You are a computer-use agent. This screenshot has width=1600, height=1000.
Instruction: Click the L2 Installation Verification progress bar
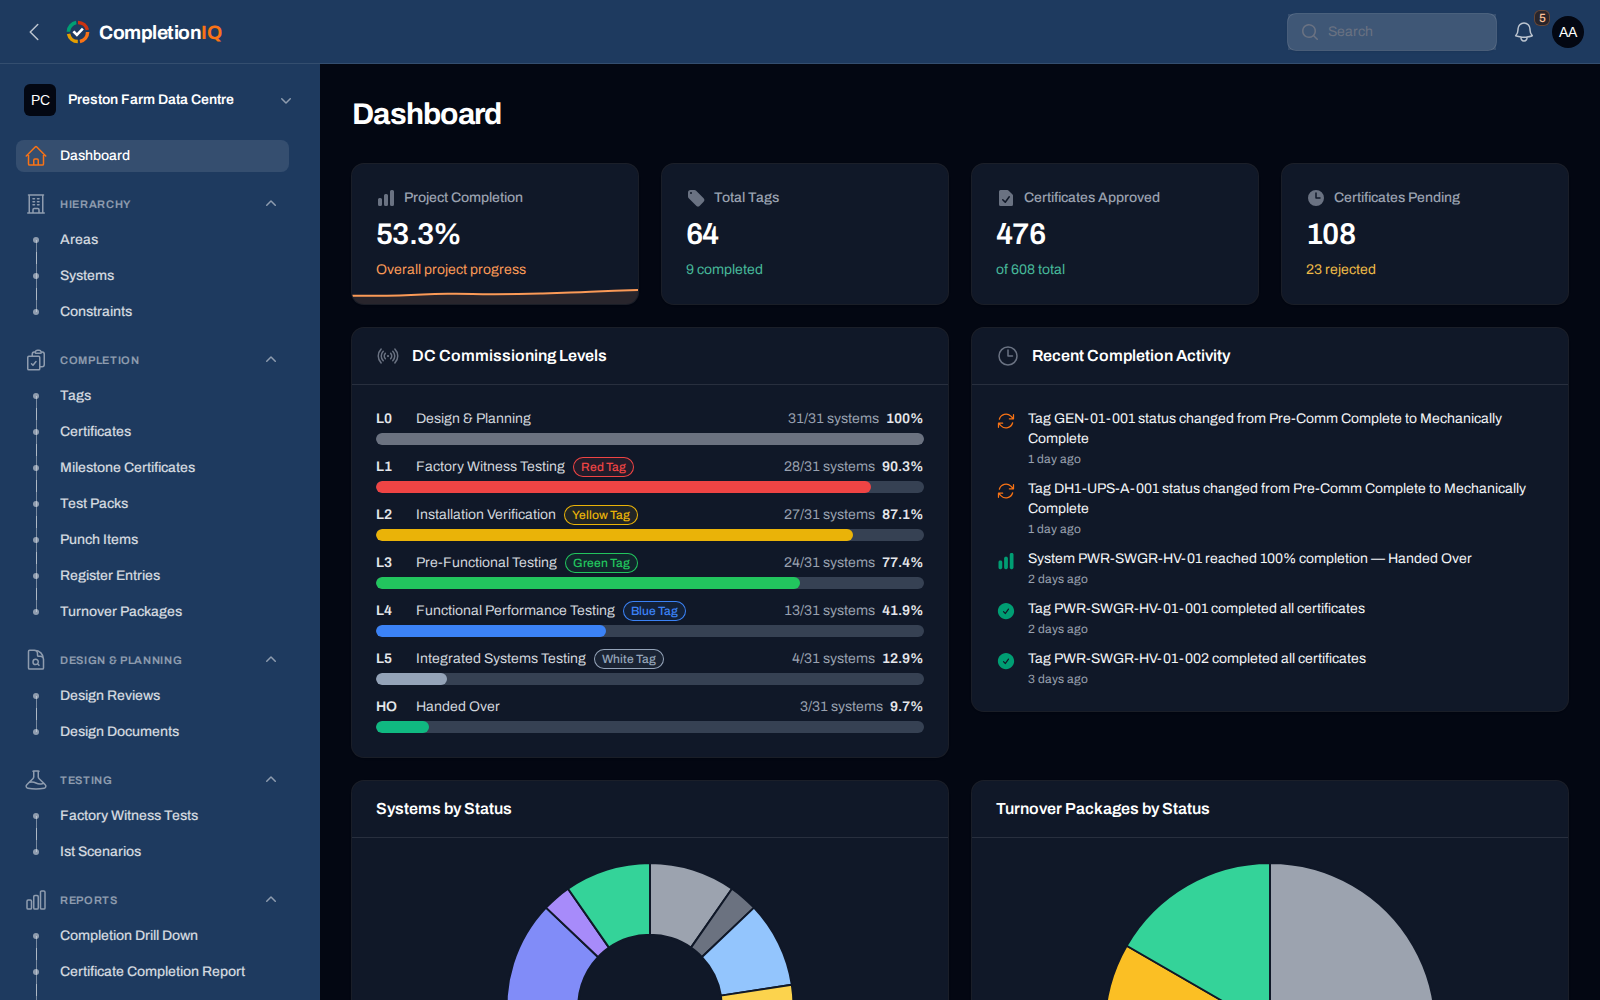pos(650,535)
